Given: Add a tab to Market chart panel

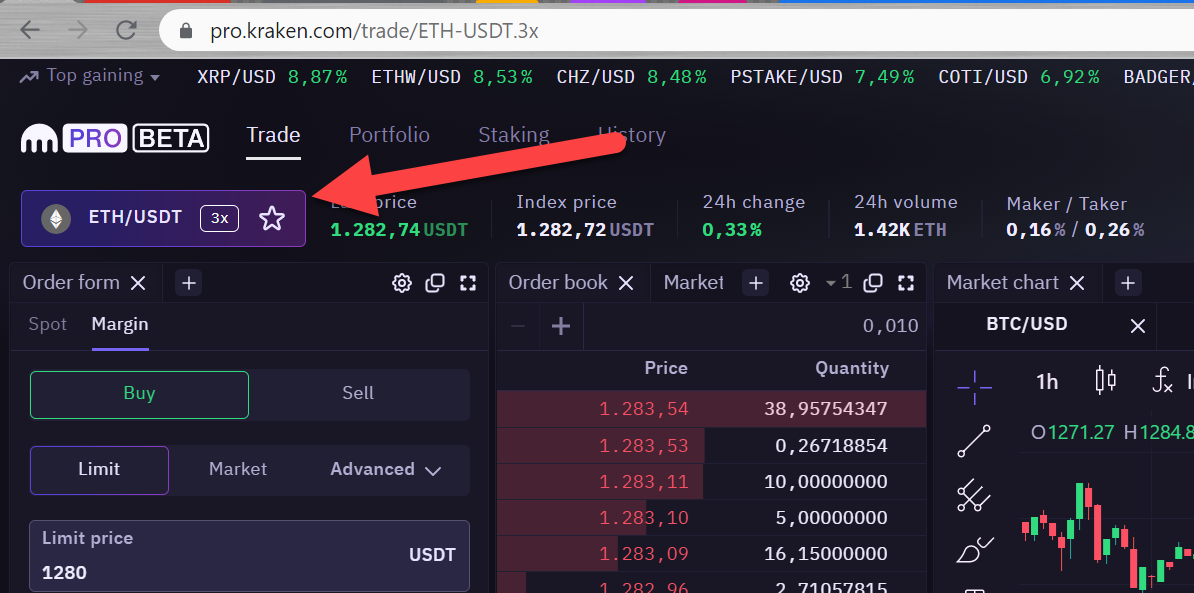Looking at the screenshot, I should tap(1128, 283).
